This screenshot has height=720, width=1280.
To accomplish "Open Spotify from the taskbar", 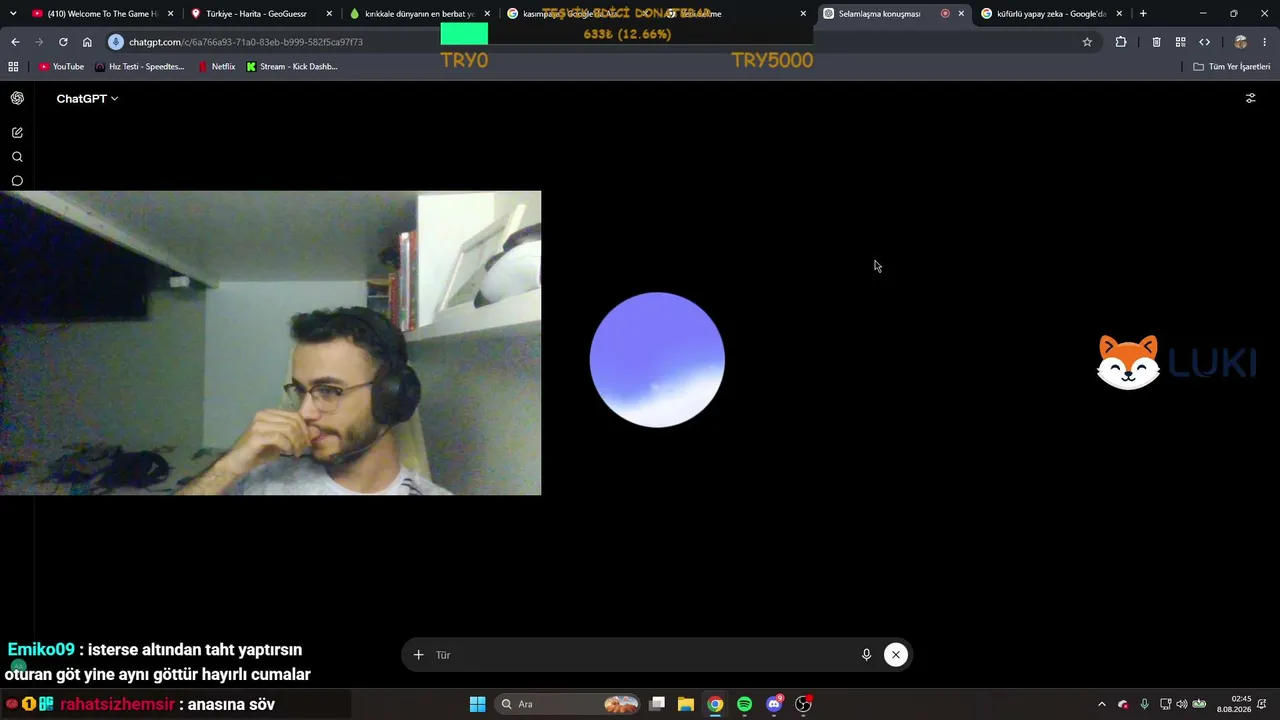I will (744, 704).
